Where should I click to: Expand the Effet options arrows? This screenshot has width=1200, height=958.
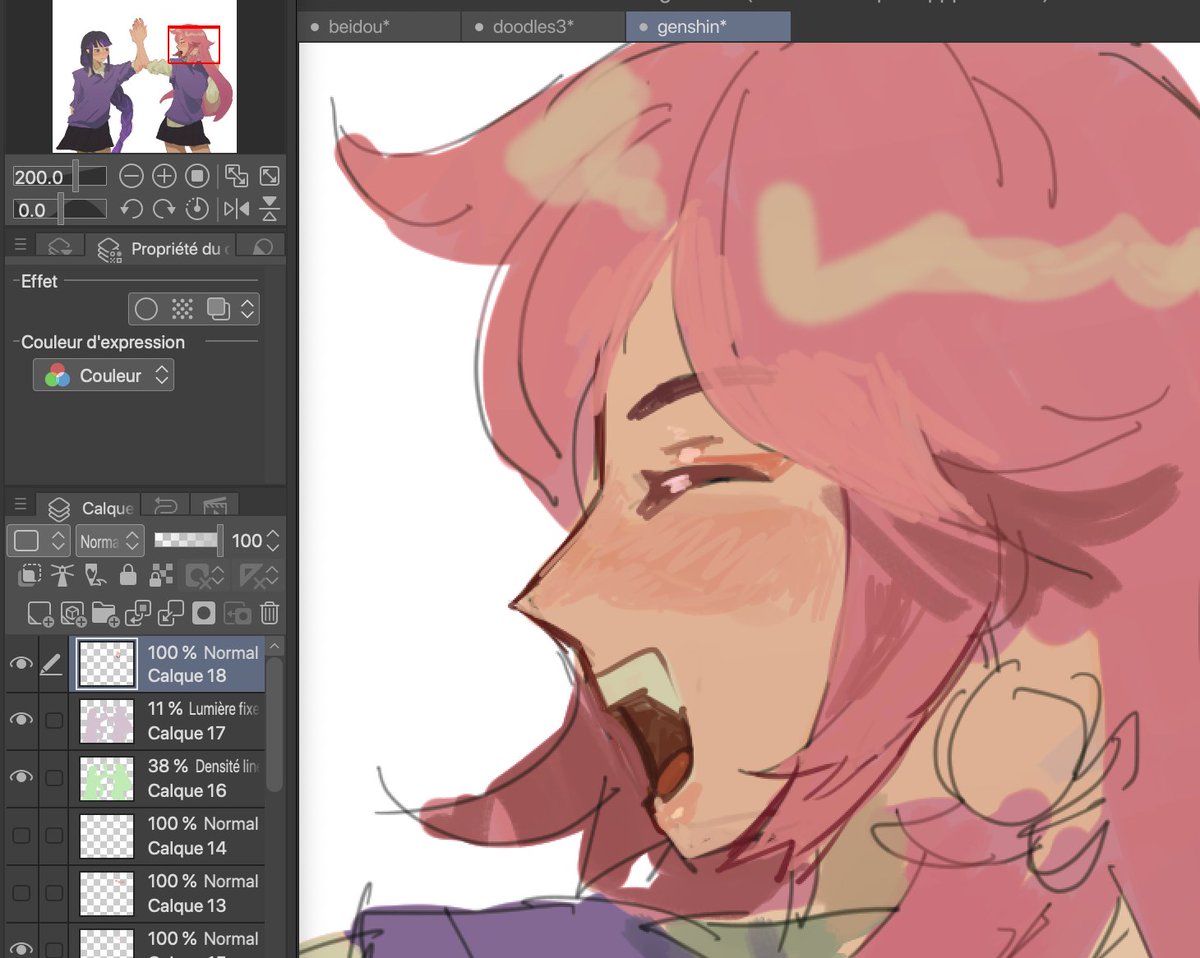[249, 309]
